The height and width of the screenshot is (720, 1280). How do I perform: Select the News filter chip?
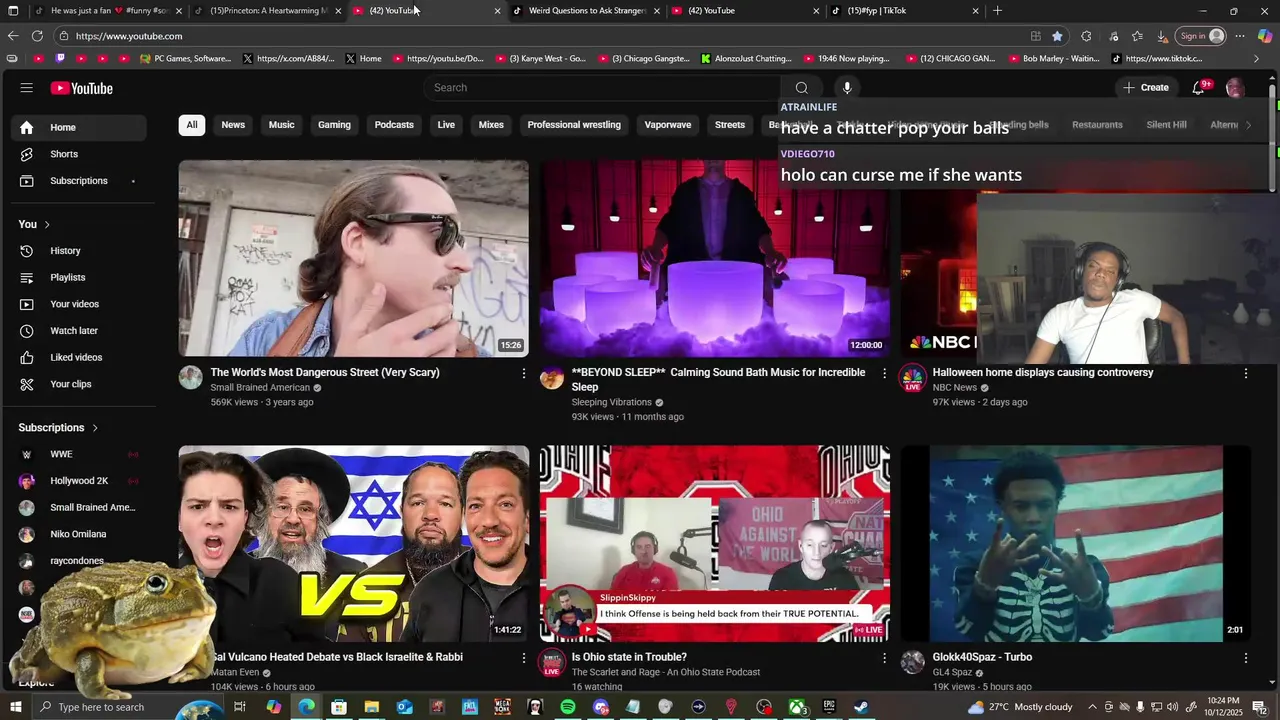click(x=233, y=125)
